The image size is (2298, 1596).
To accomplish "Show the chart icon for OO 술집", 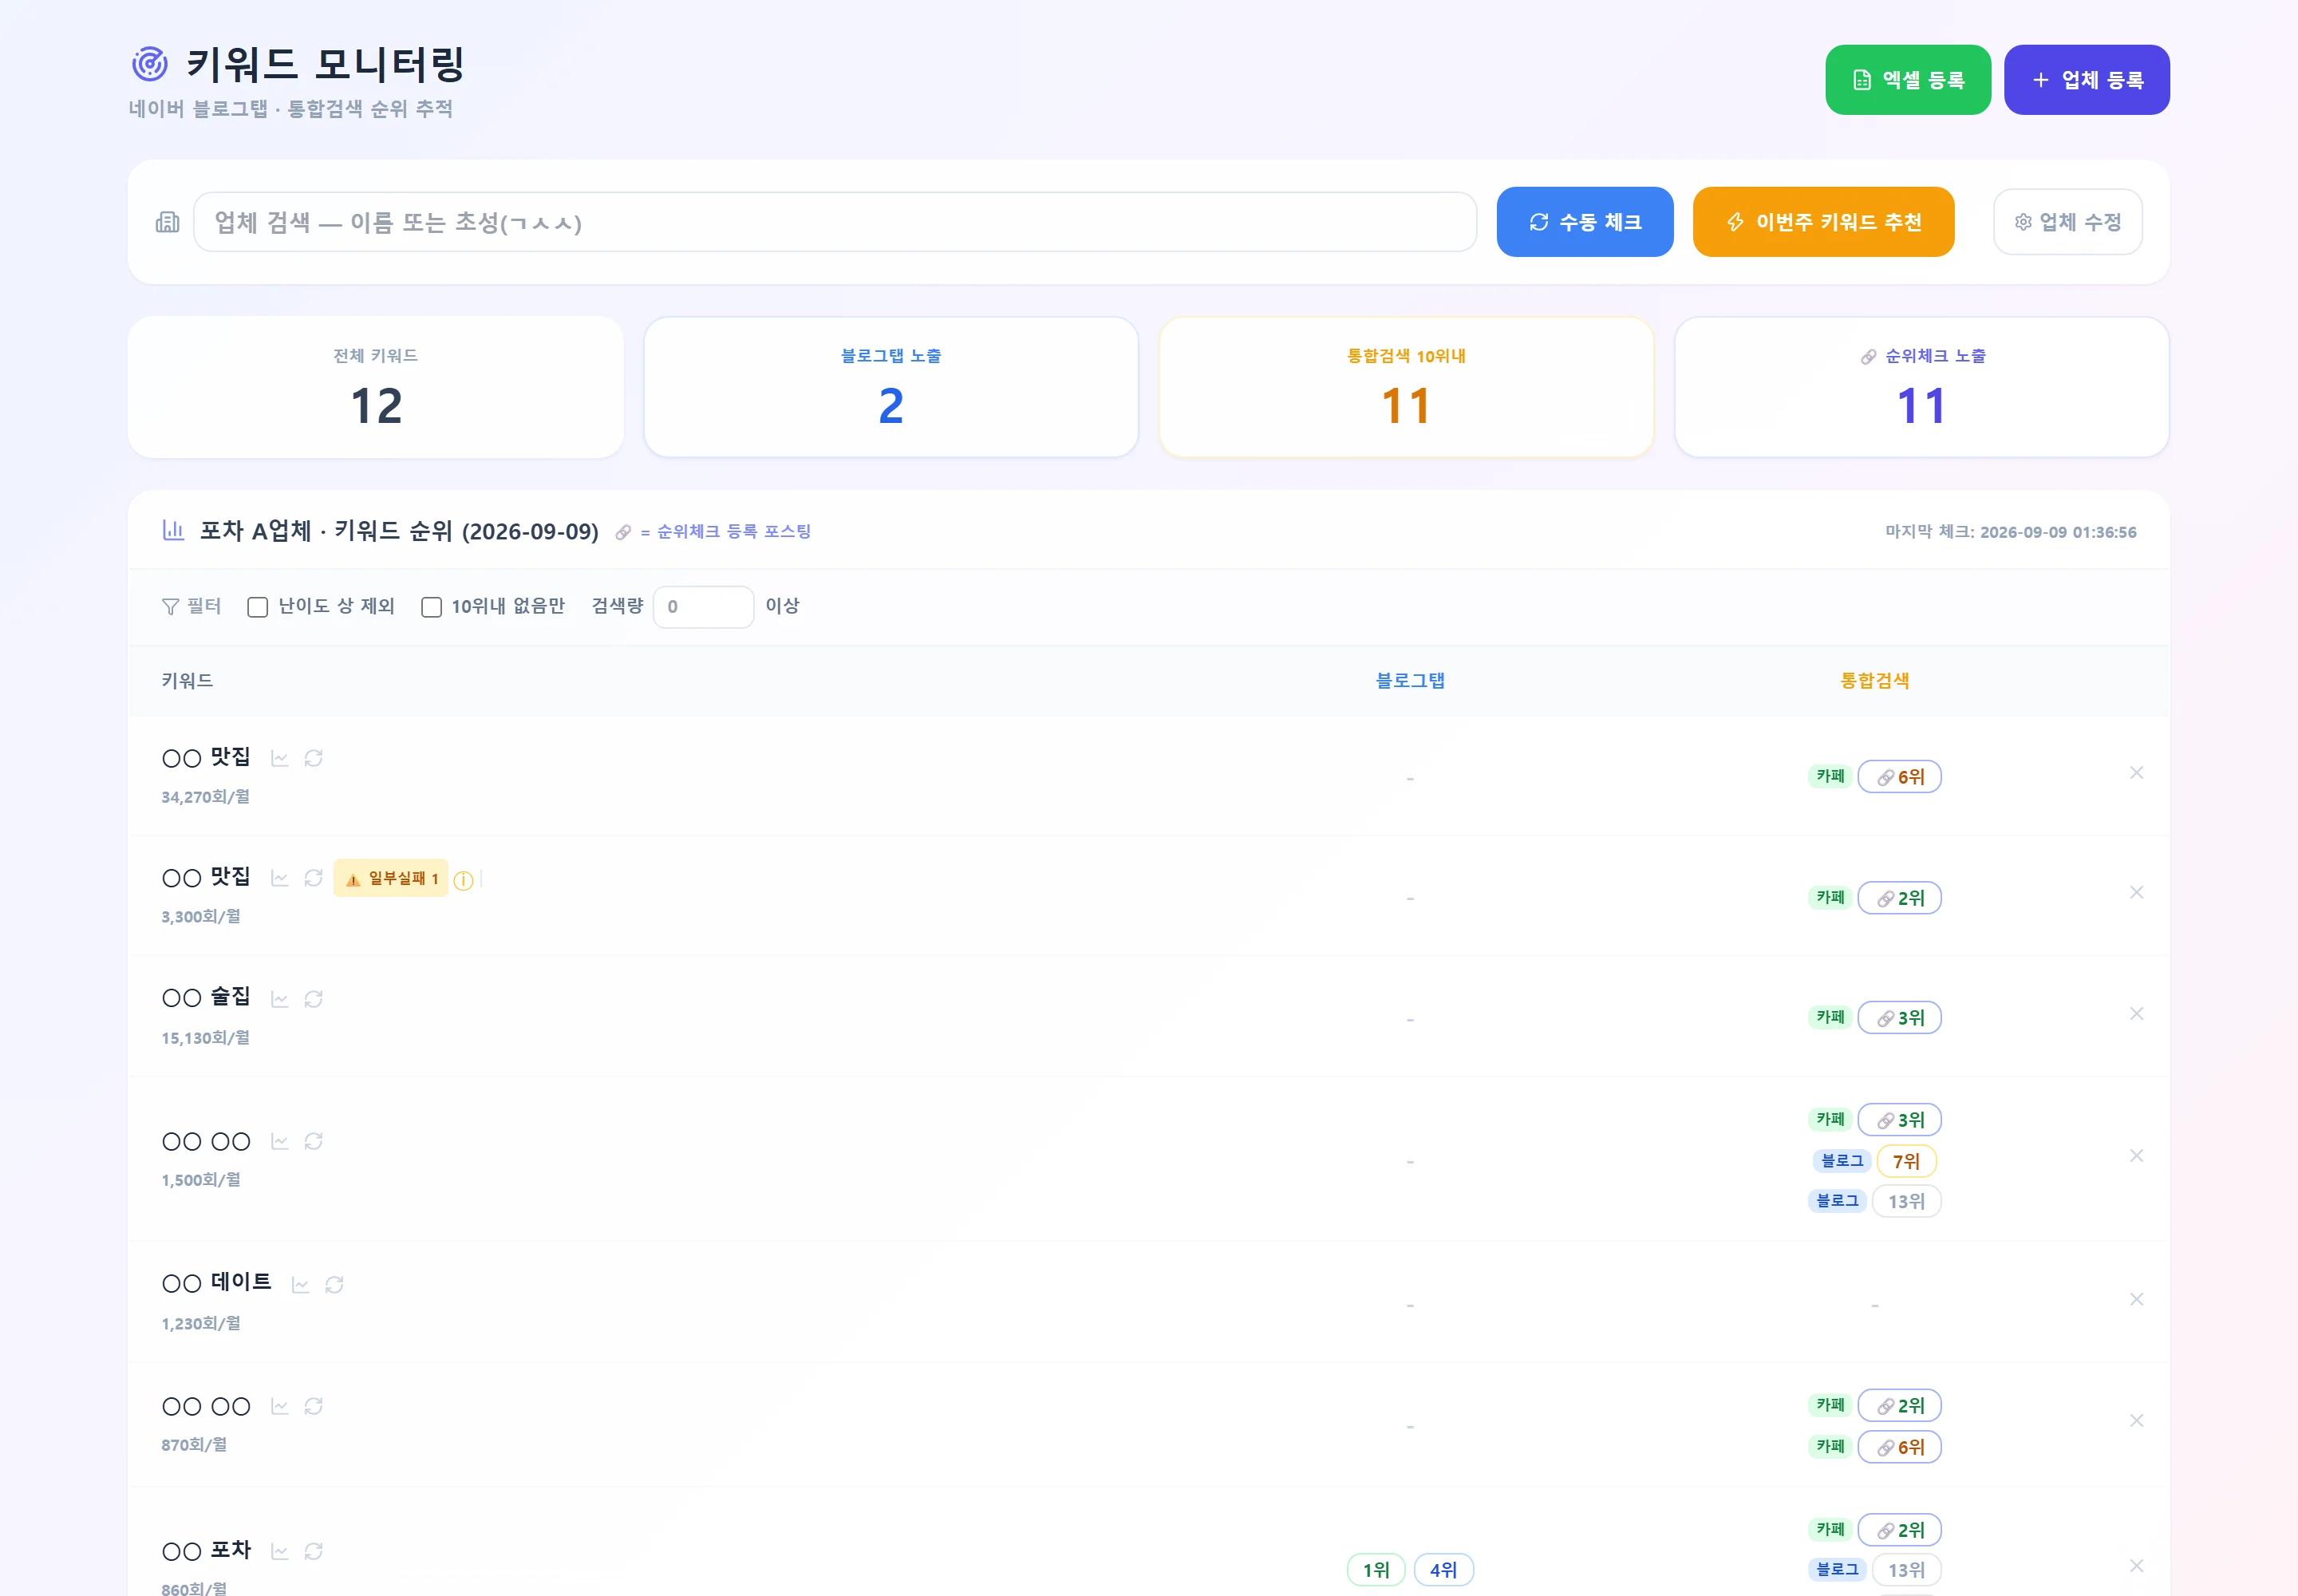I will 280,1000.
